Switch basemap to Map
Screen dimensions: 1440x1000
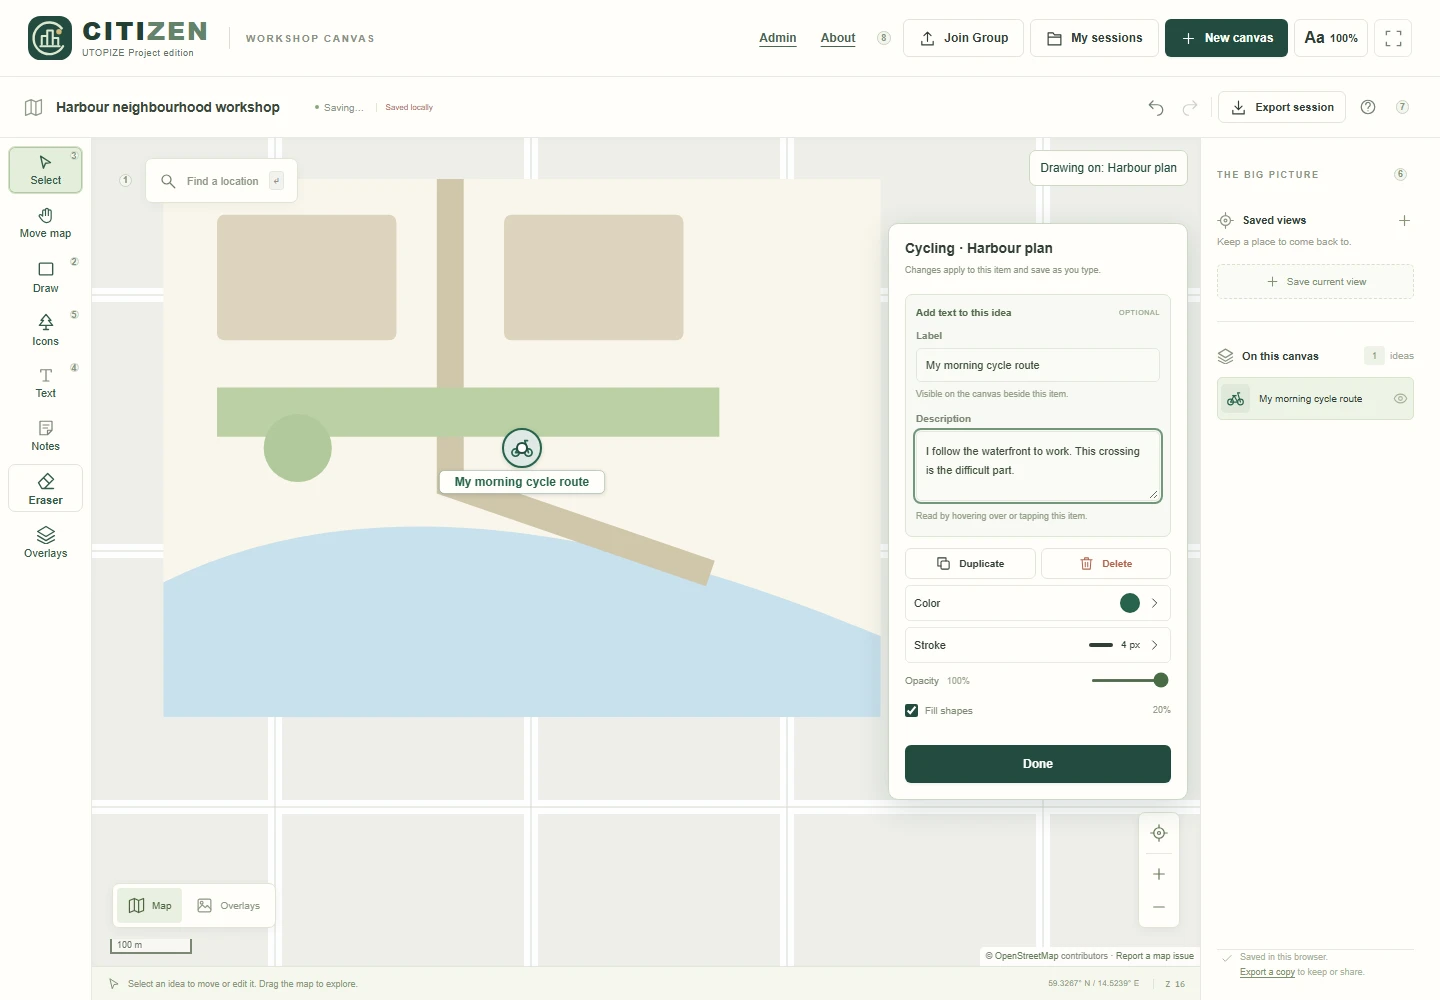tap(150, 906)
